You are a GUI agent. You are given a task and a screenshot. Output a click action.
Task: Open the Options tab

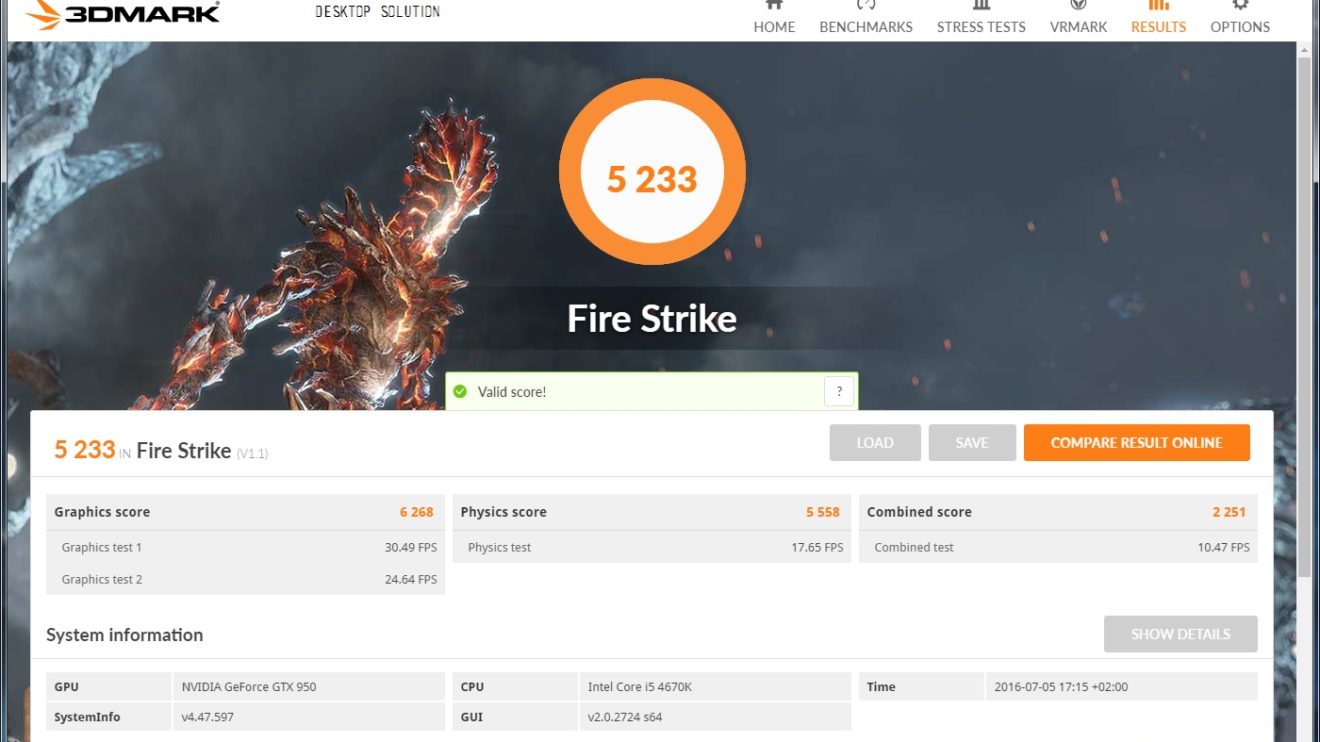click(x=1240, y=18)
